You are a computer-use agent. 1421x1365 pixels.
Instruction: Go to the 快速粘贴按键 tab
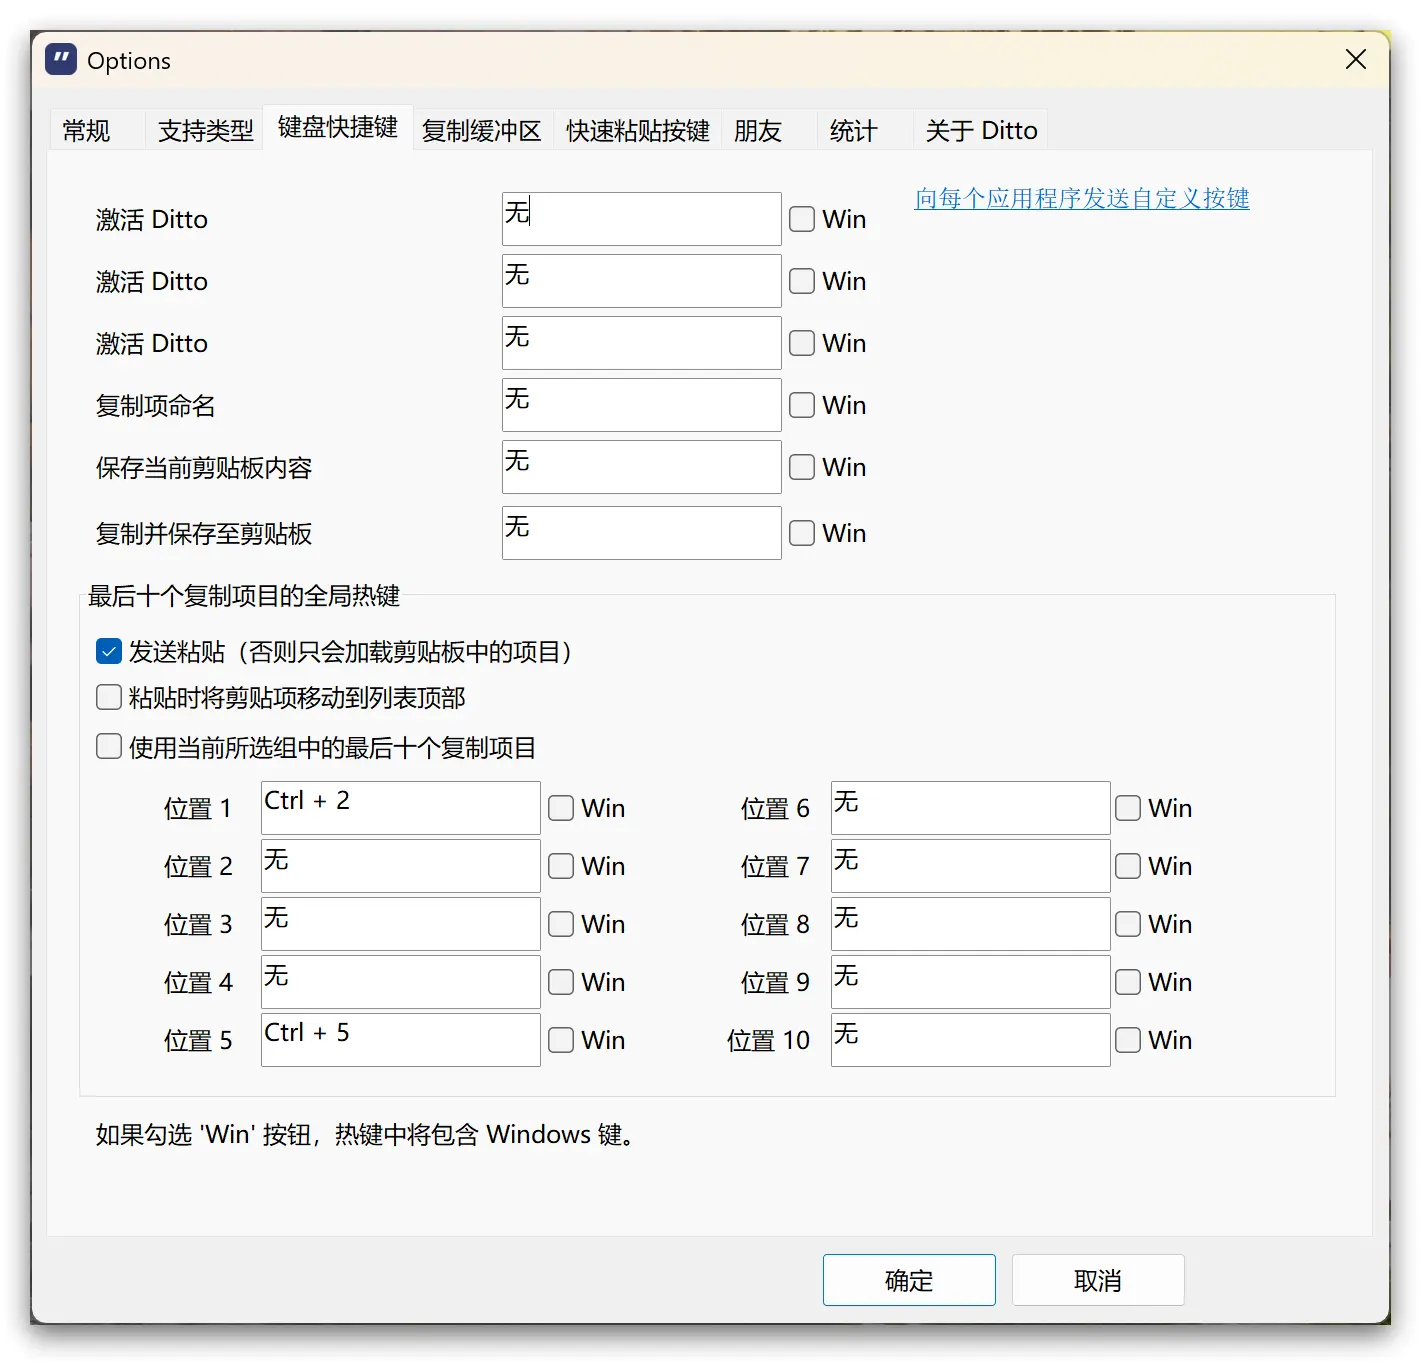637,131
